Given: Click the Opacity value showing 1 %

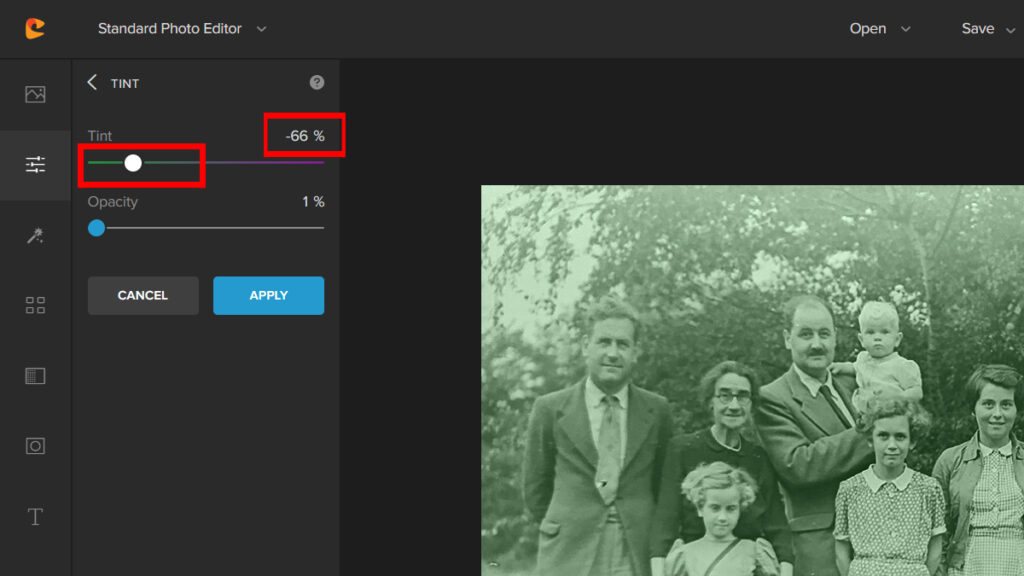Looking at the screenshot, I should click(x=313, y=202).
